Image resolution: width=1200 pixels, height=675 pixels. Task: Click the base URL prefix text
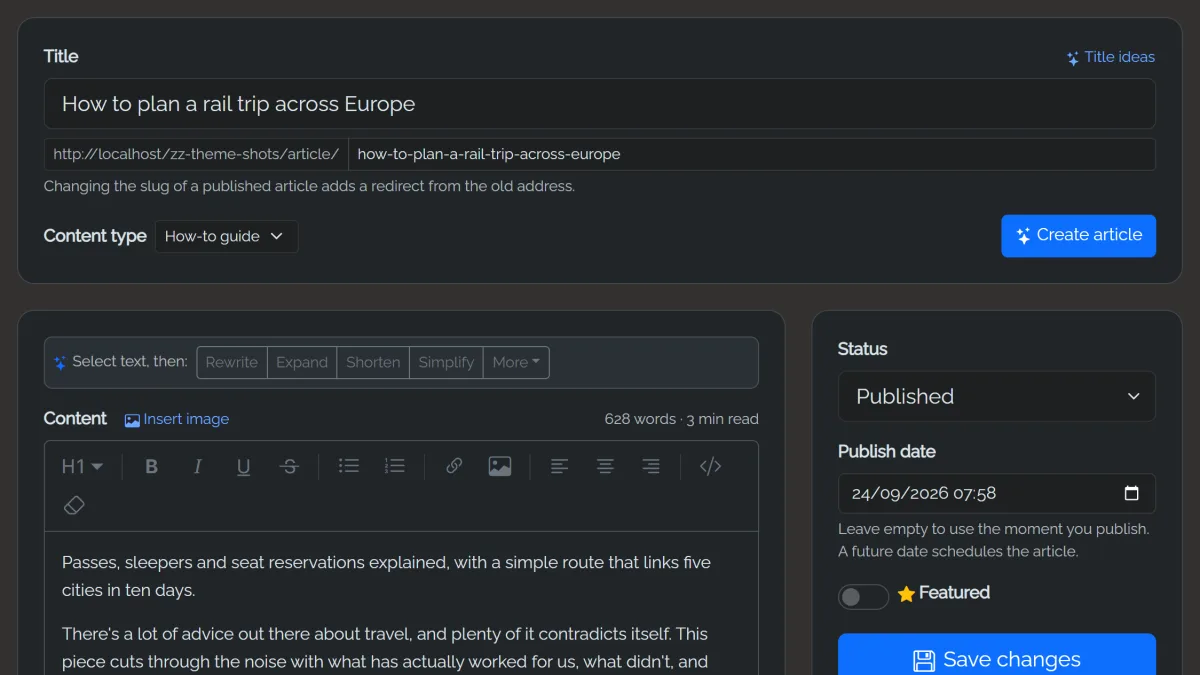196,154
